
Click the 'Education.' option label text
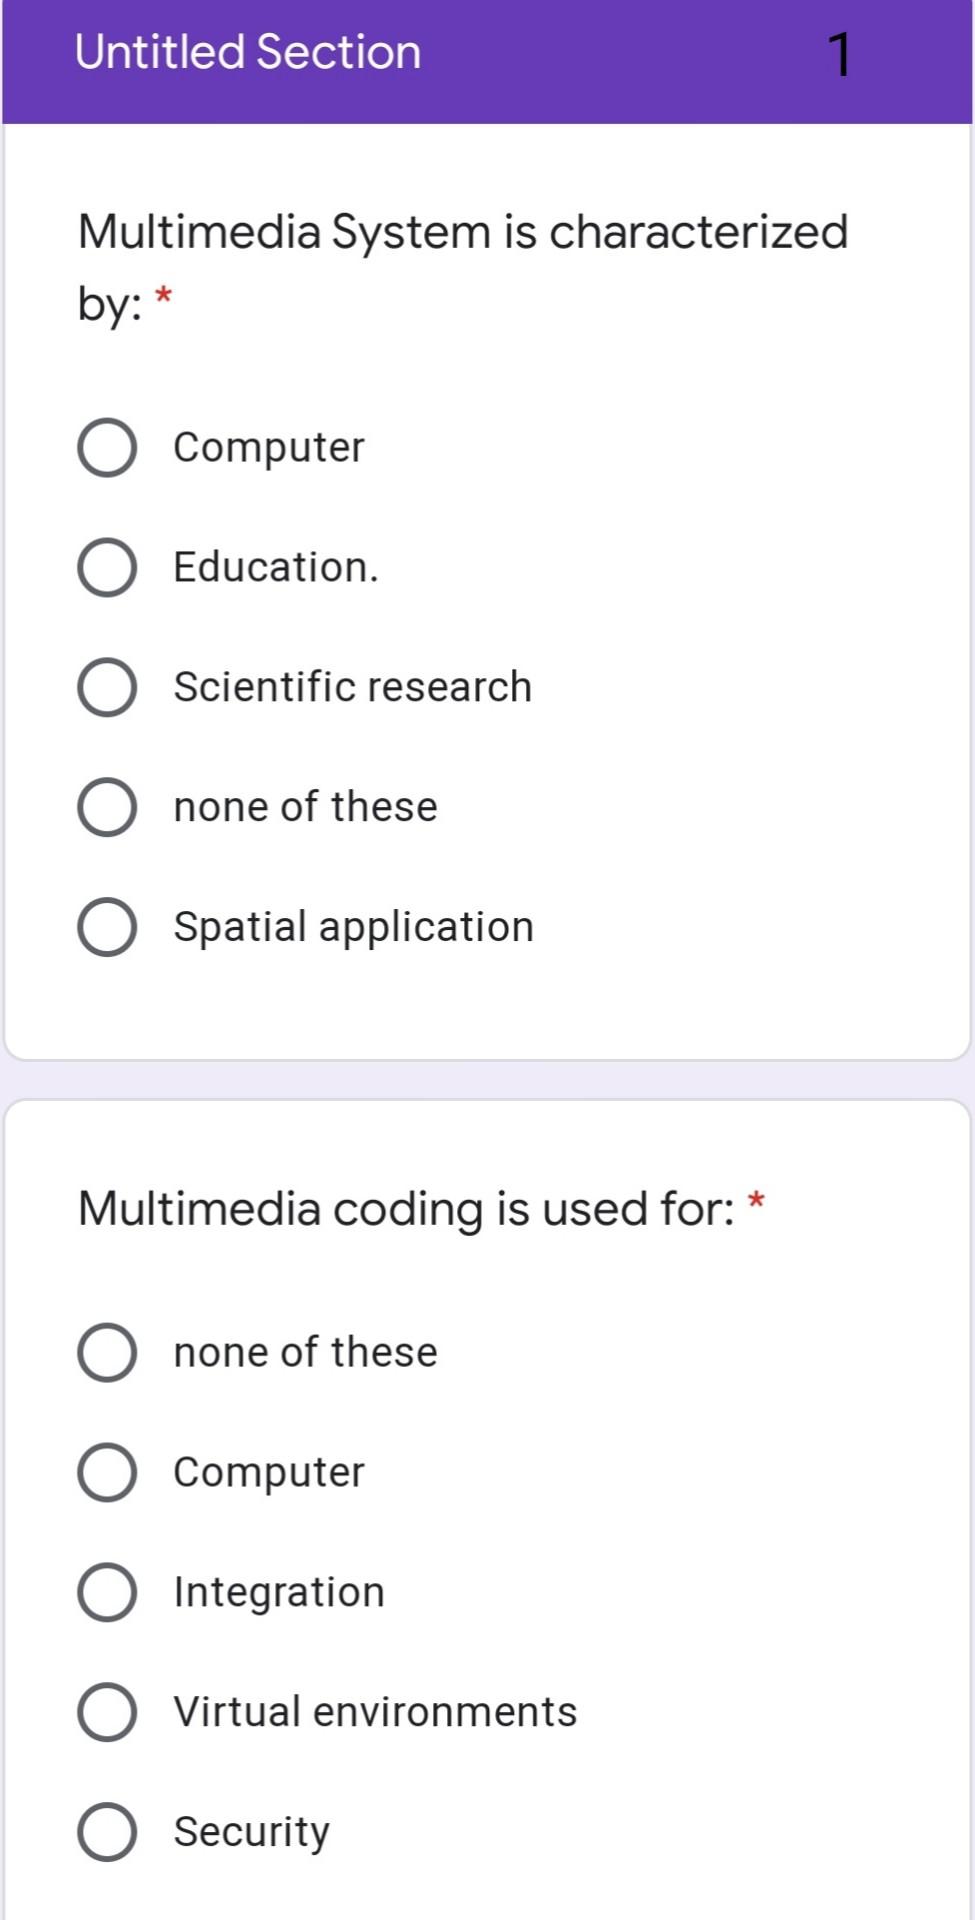(276, 567)
